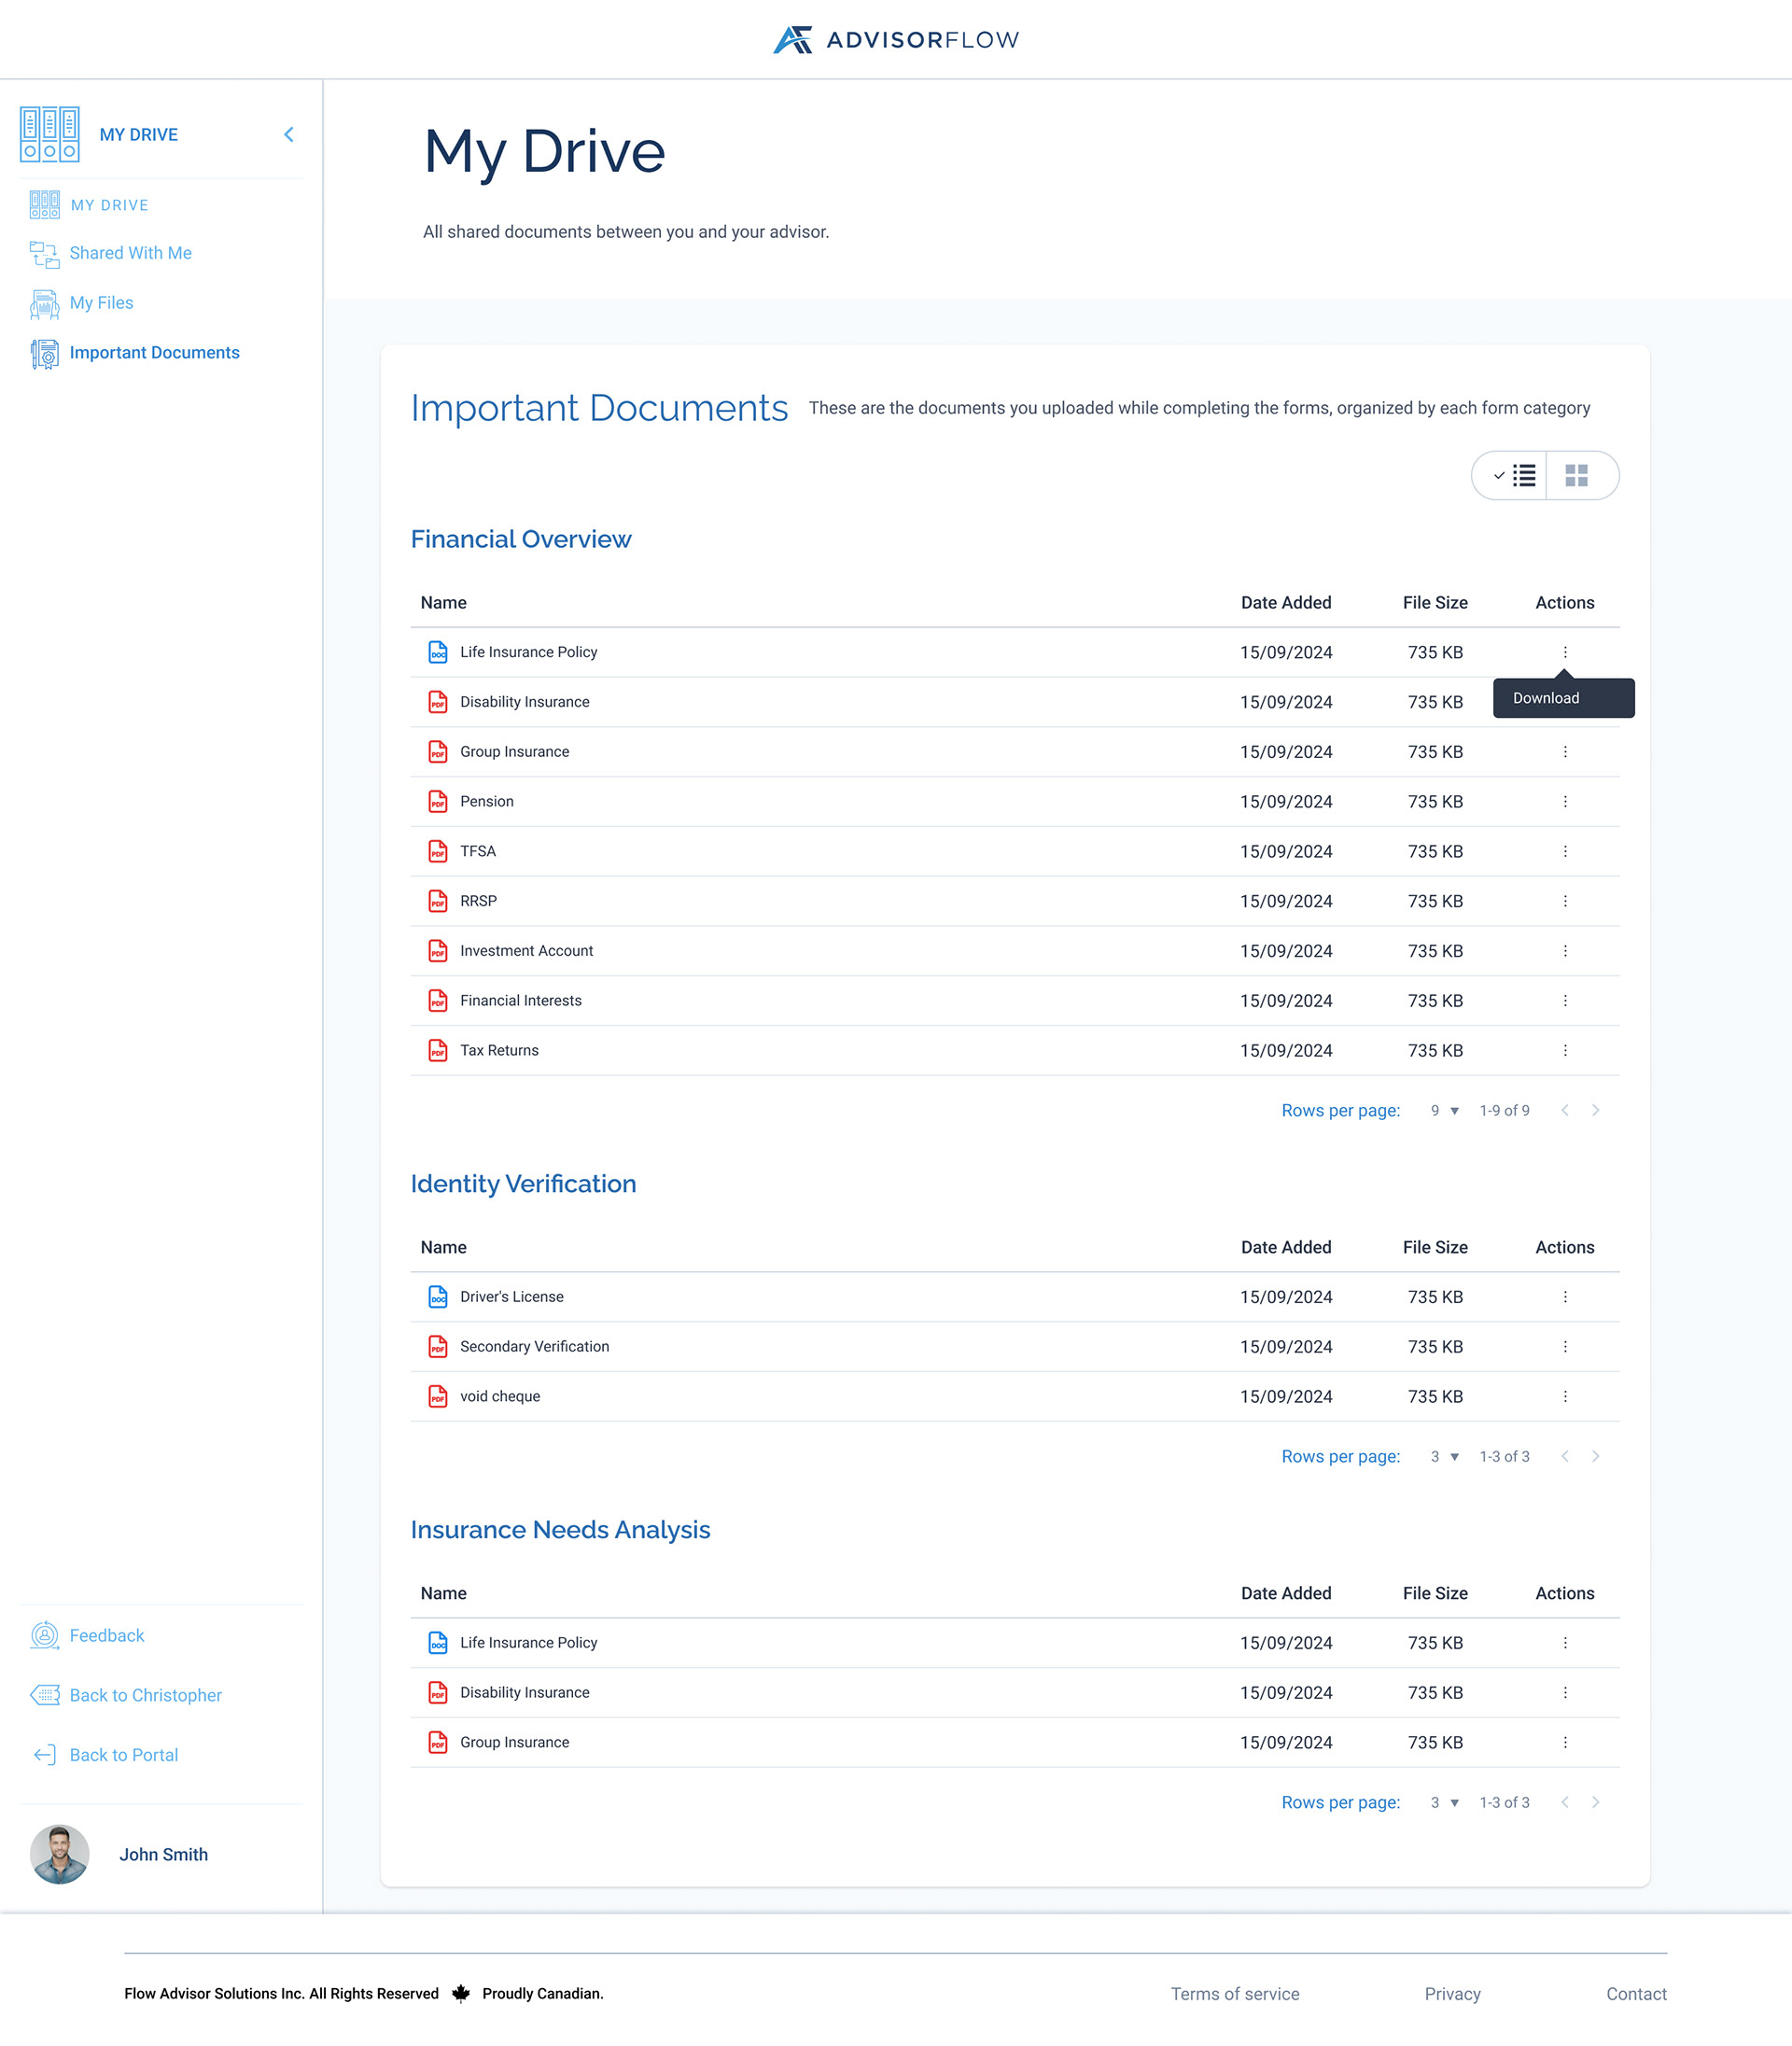Switch to grid view for documents
Screen dimensions: 1792x2046
coord(1578,476)
